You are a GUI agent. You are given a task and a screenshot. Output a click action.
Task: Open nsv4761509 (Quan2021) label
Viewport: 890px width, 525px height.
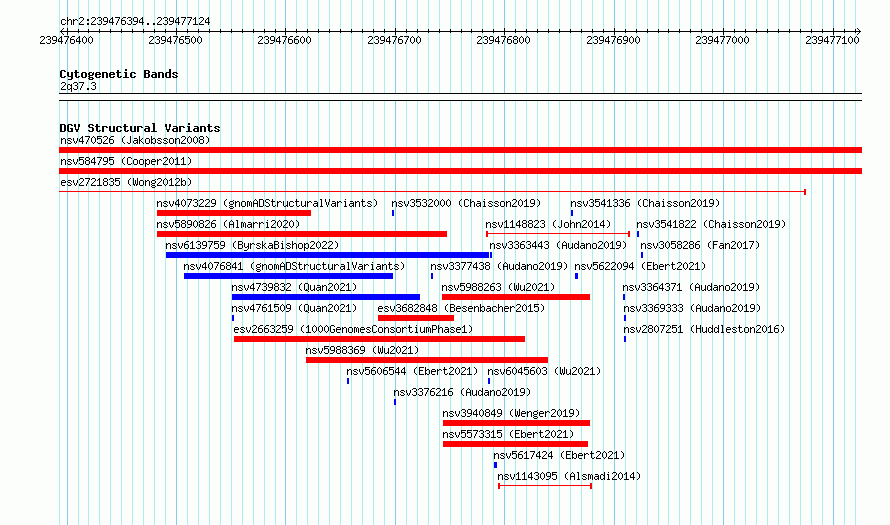tap(294, 308)
